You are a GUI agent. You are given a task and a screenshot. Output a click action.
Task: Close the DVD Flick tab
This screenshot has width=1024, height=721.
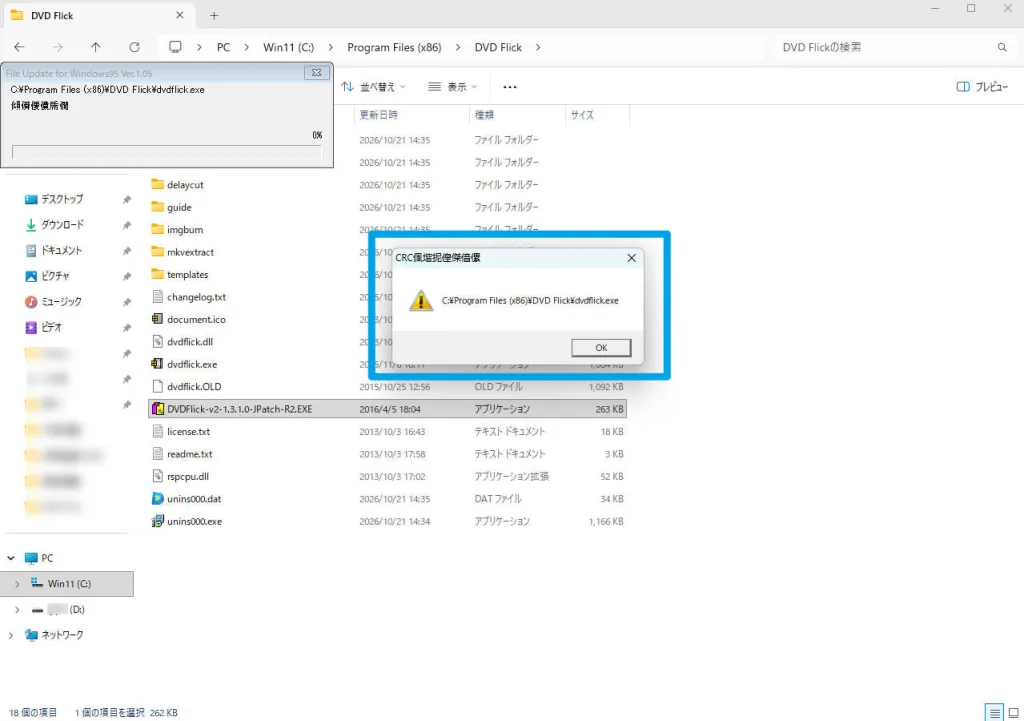pos(180,15)
